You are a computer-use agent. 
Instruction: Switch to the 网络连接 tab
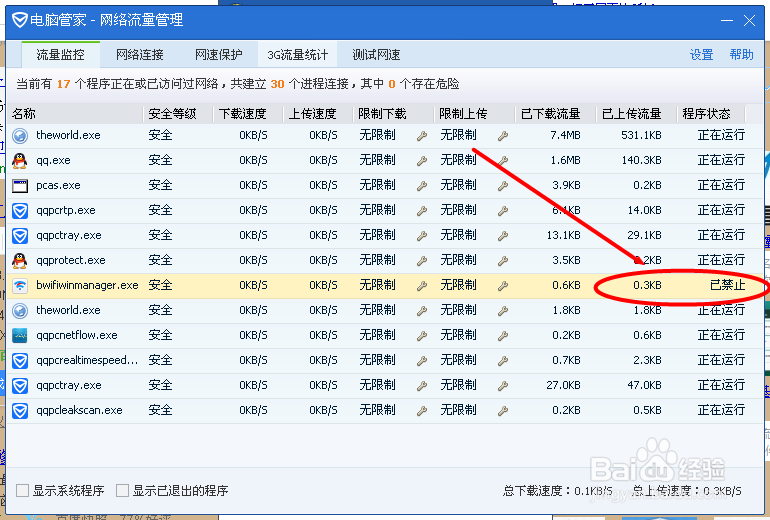click(139, 55)
